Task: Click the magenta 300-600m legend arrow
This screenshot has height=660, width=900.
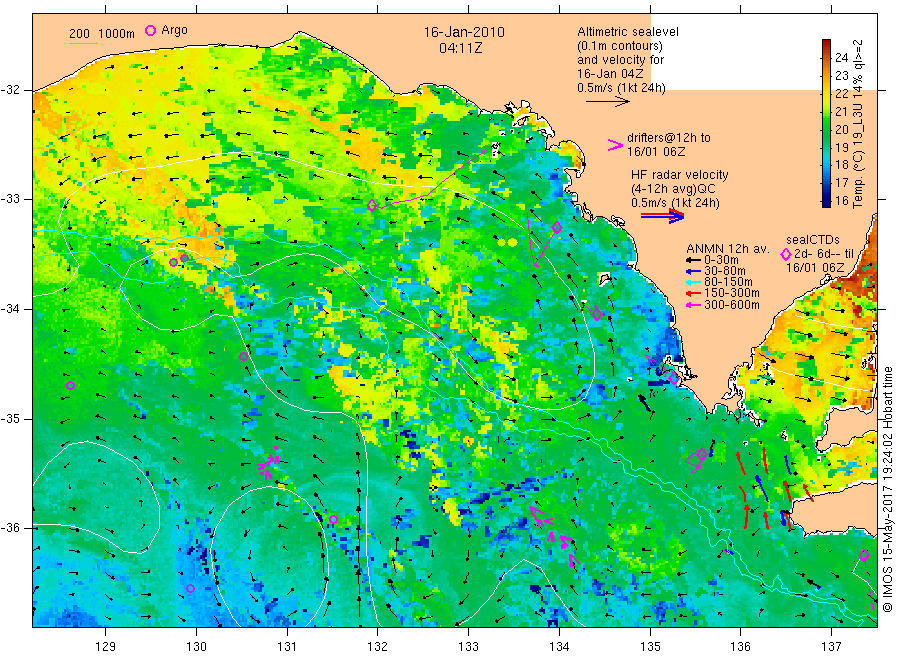Action: pos(693,305)
